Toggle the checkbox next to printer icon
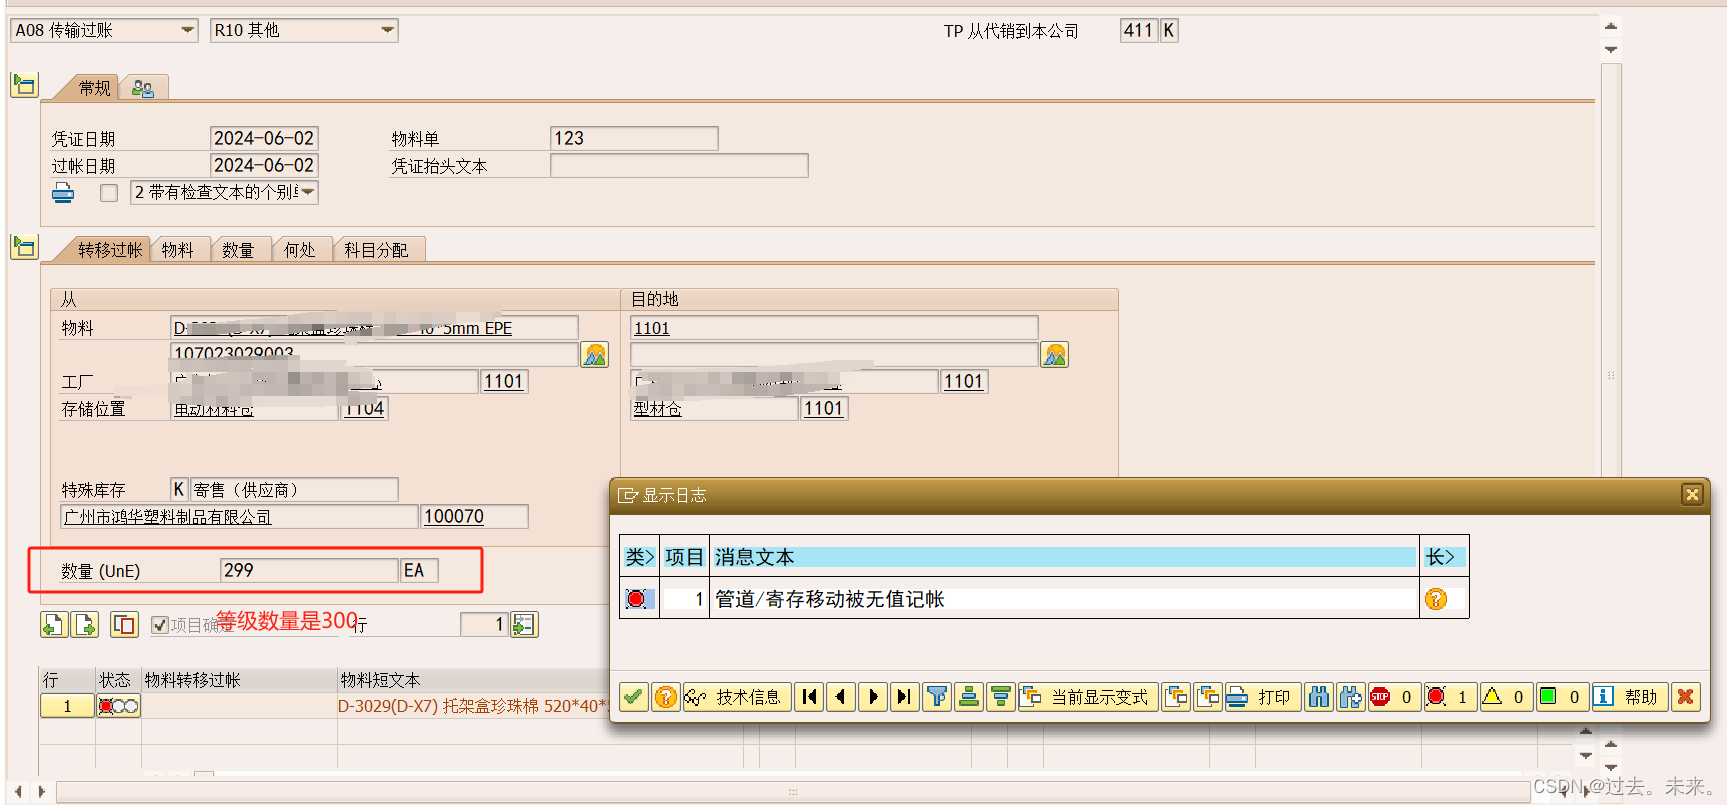The height and width of the screenshot is (805, 1727). 109,192
